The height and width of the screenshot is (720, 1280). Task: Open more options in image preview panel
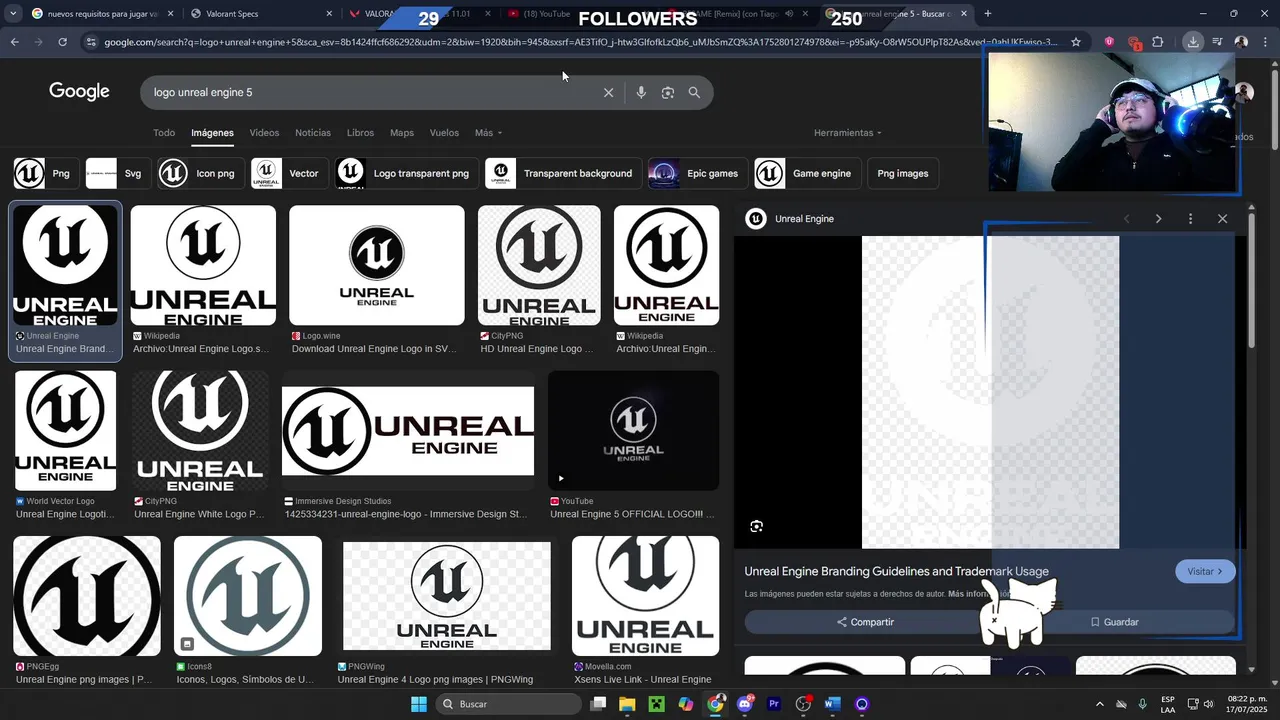(1190, 219)
